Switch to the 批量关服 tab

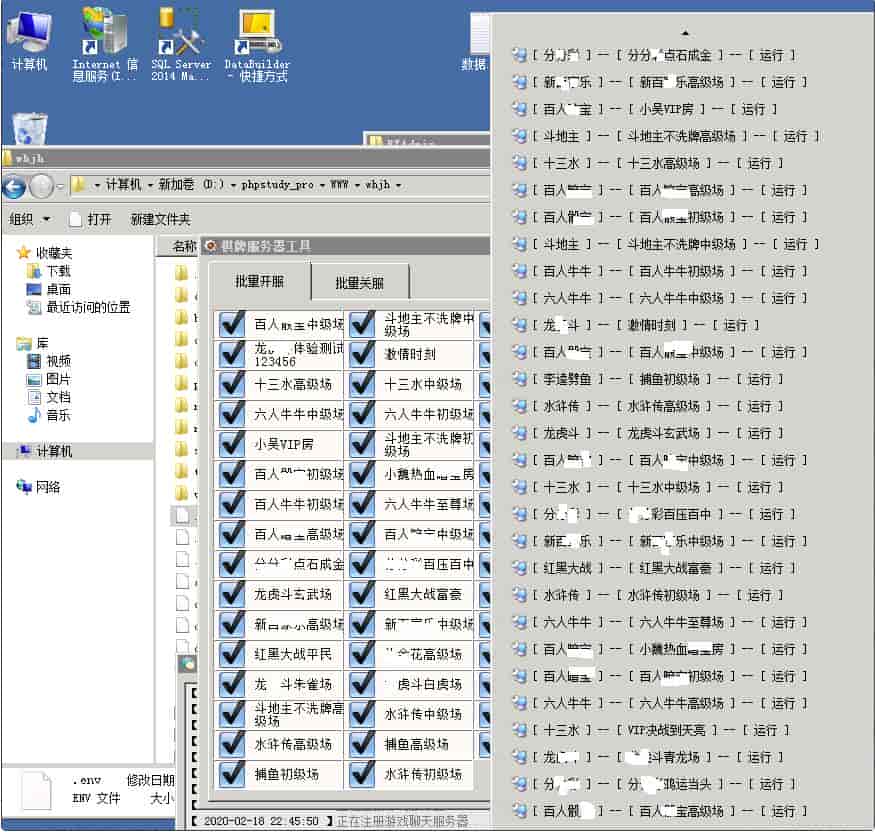(x=359, y=283)
